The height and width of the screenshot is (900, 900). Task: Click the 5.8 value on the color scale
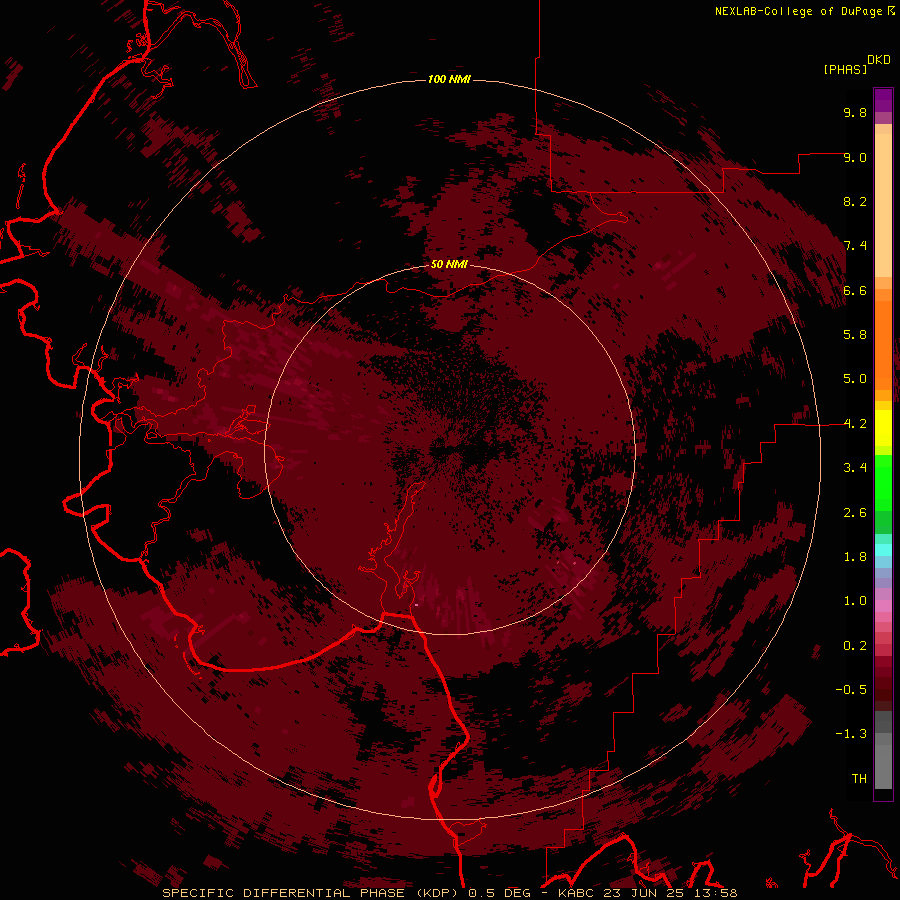coord(855,335)
